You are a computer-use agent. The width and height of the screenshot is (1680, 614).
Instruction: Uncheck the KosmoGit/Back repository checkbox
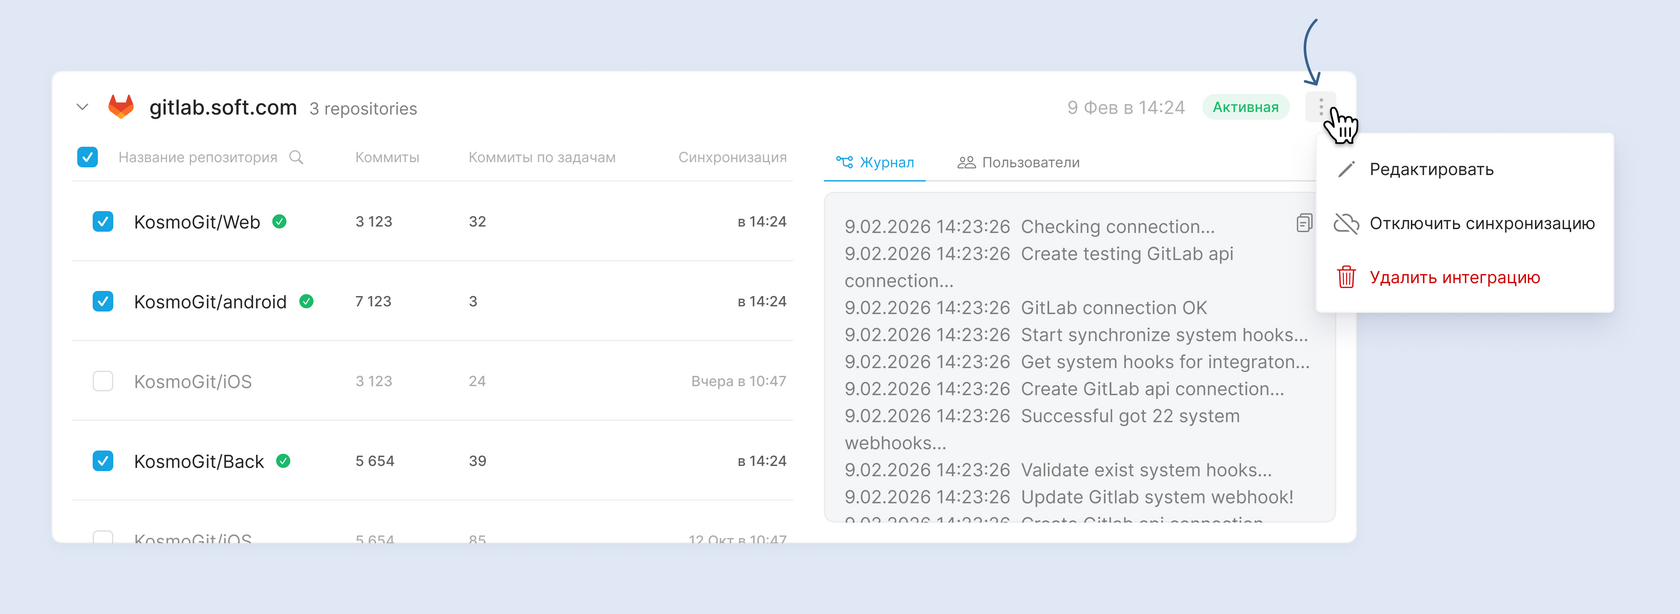coord(103,461)
